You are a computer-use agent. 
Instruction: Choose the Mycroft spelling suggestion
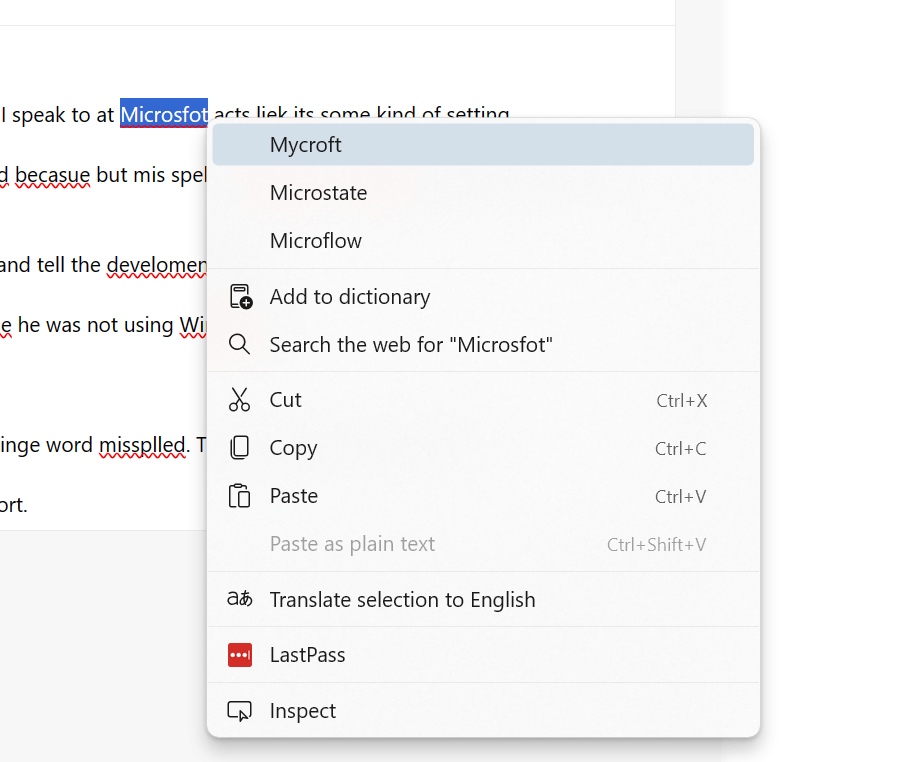483,145
